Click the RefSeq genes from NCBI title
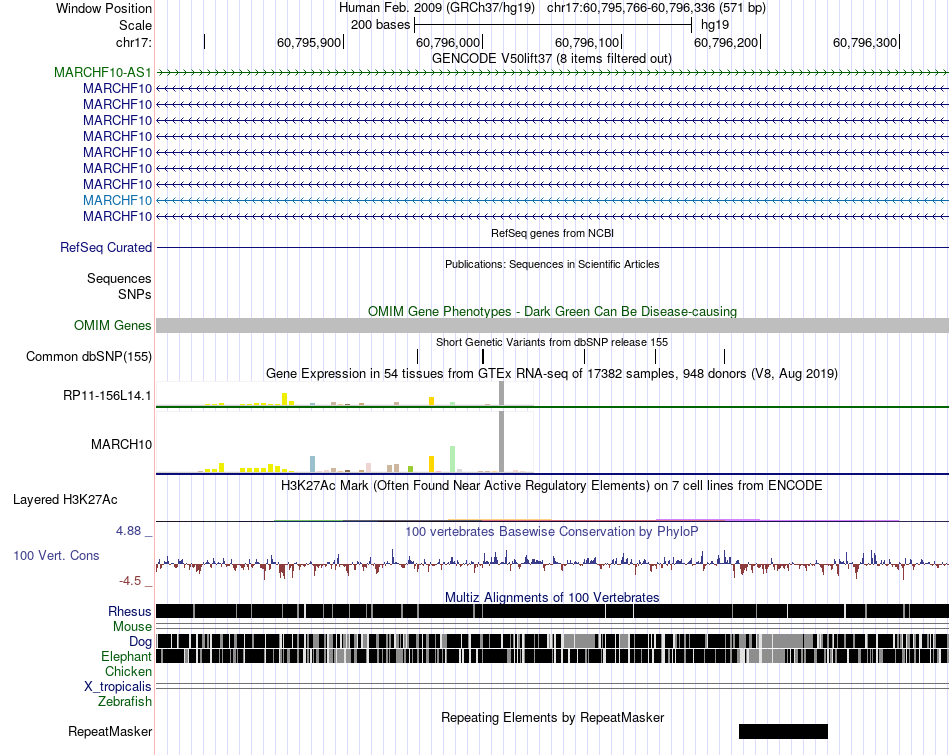 click(552, 233)
